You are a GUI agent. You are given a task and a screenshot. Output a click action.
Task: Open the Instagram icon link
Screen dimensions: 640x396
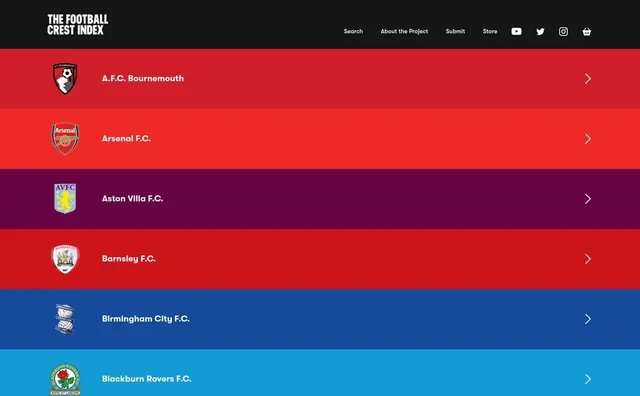coord(563,31)
